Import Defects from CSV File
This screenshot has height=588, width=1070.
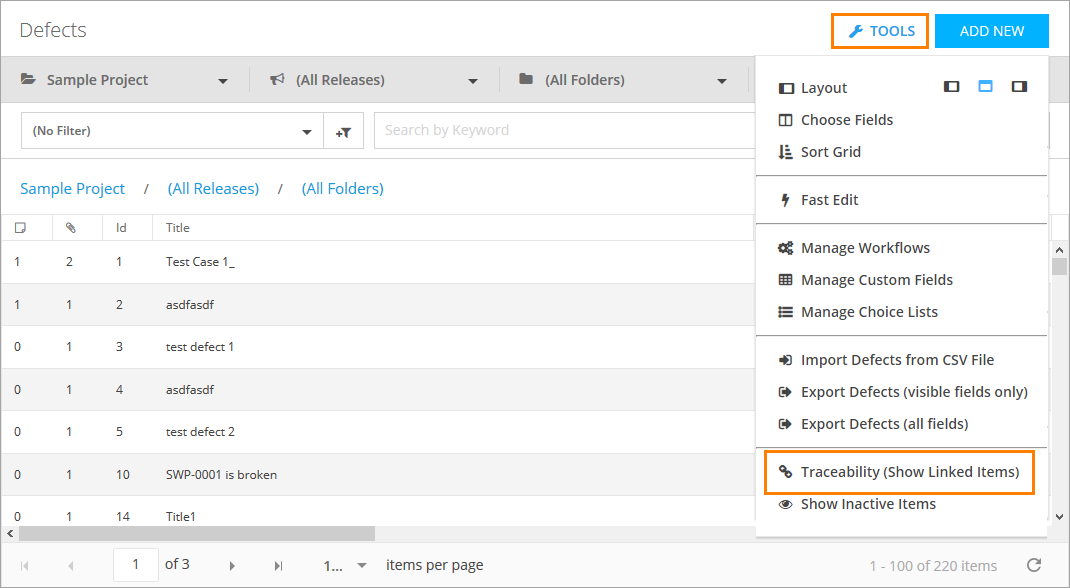pos(886,360)
